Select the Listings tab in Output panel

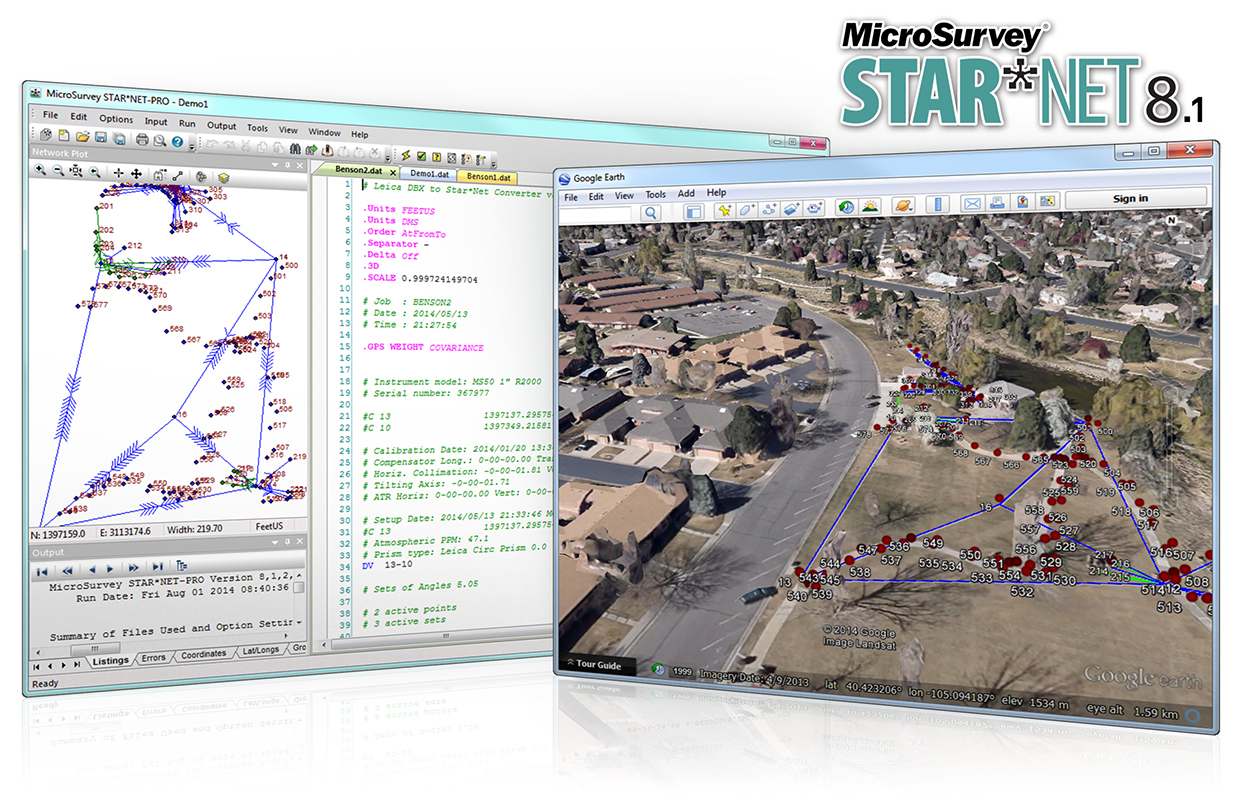tap(110, 660)
